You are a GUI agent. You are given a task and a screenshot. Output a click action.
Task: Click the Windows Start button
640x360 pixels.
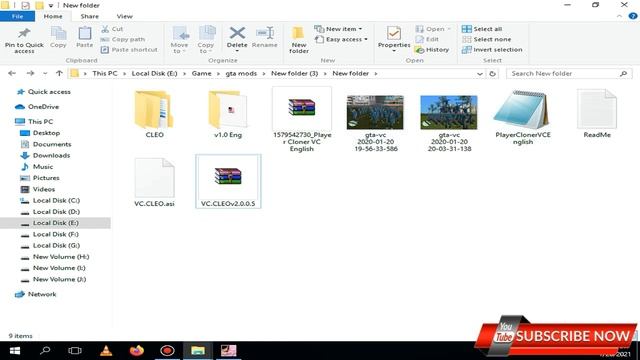point(15,351)
